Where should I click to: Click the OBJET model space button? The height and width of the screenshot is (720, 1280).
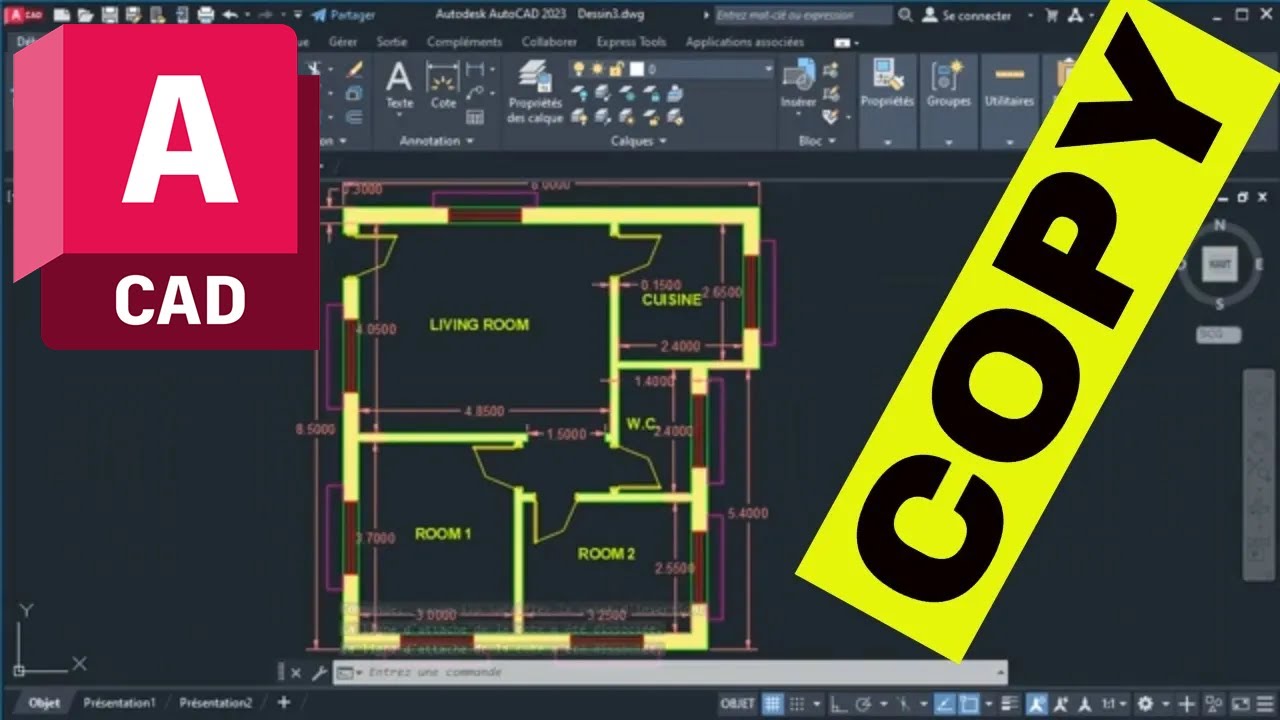(737, 704)
